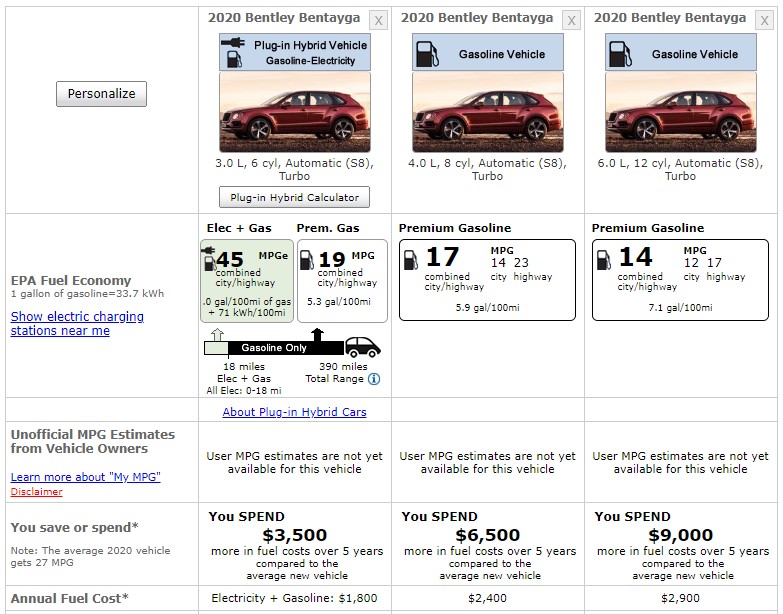This screenshot has height=614, width=783.
Task: Click the 14 MPG combined value
Action: (x=636, y=257)
